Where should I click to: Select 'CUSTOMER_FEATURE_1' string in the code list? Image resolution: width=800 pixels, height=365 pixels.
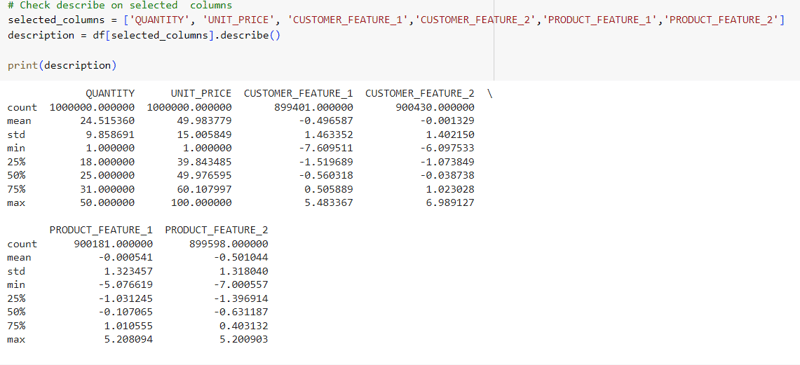tap(348, 20)
